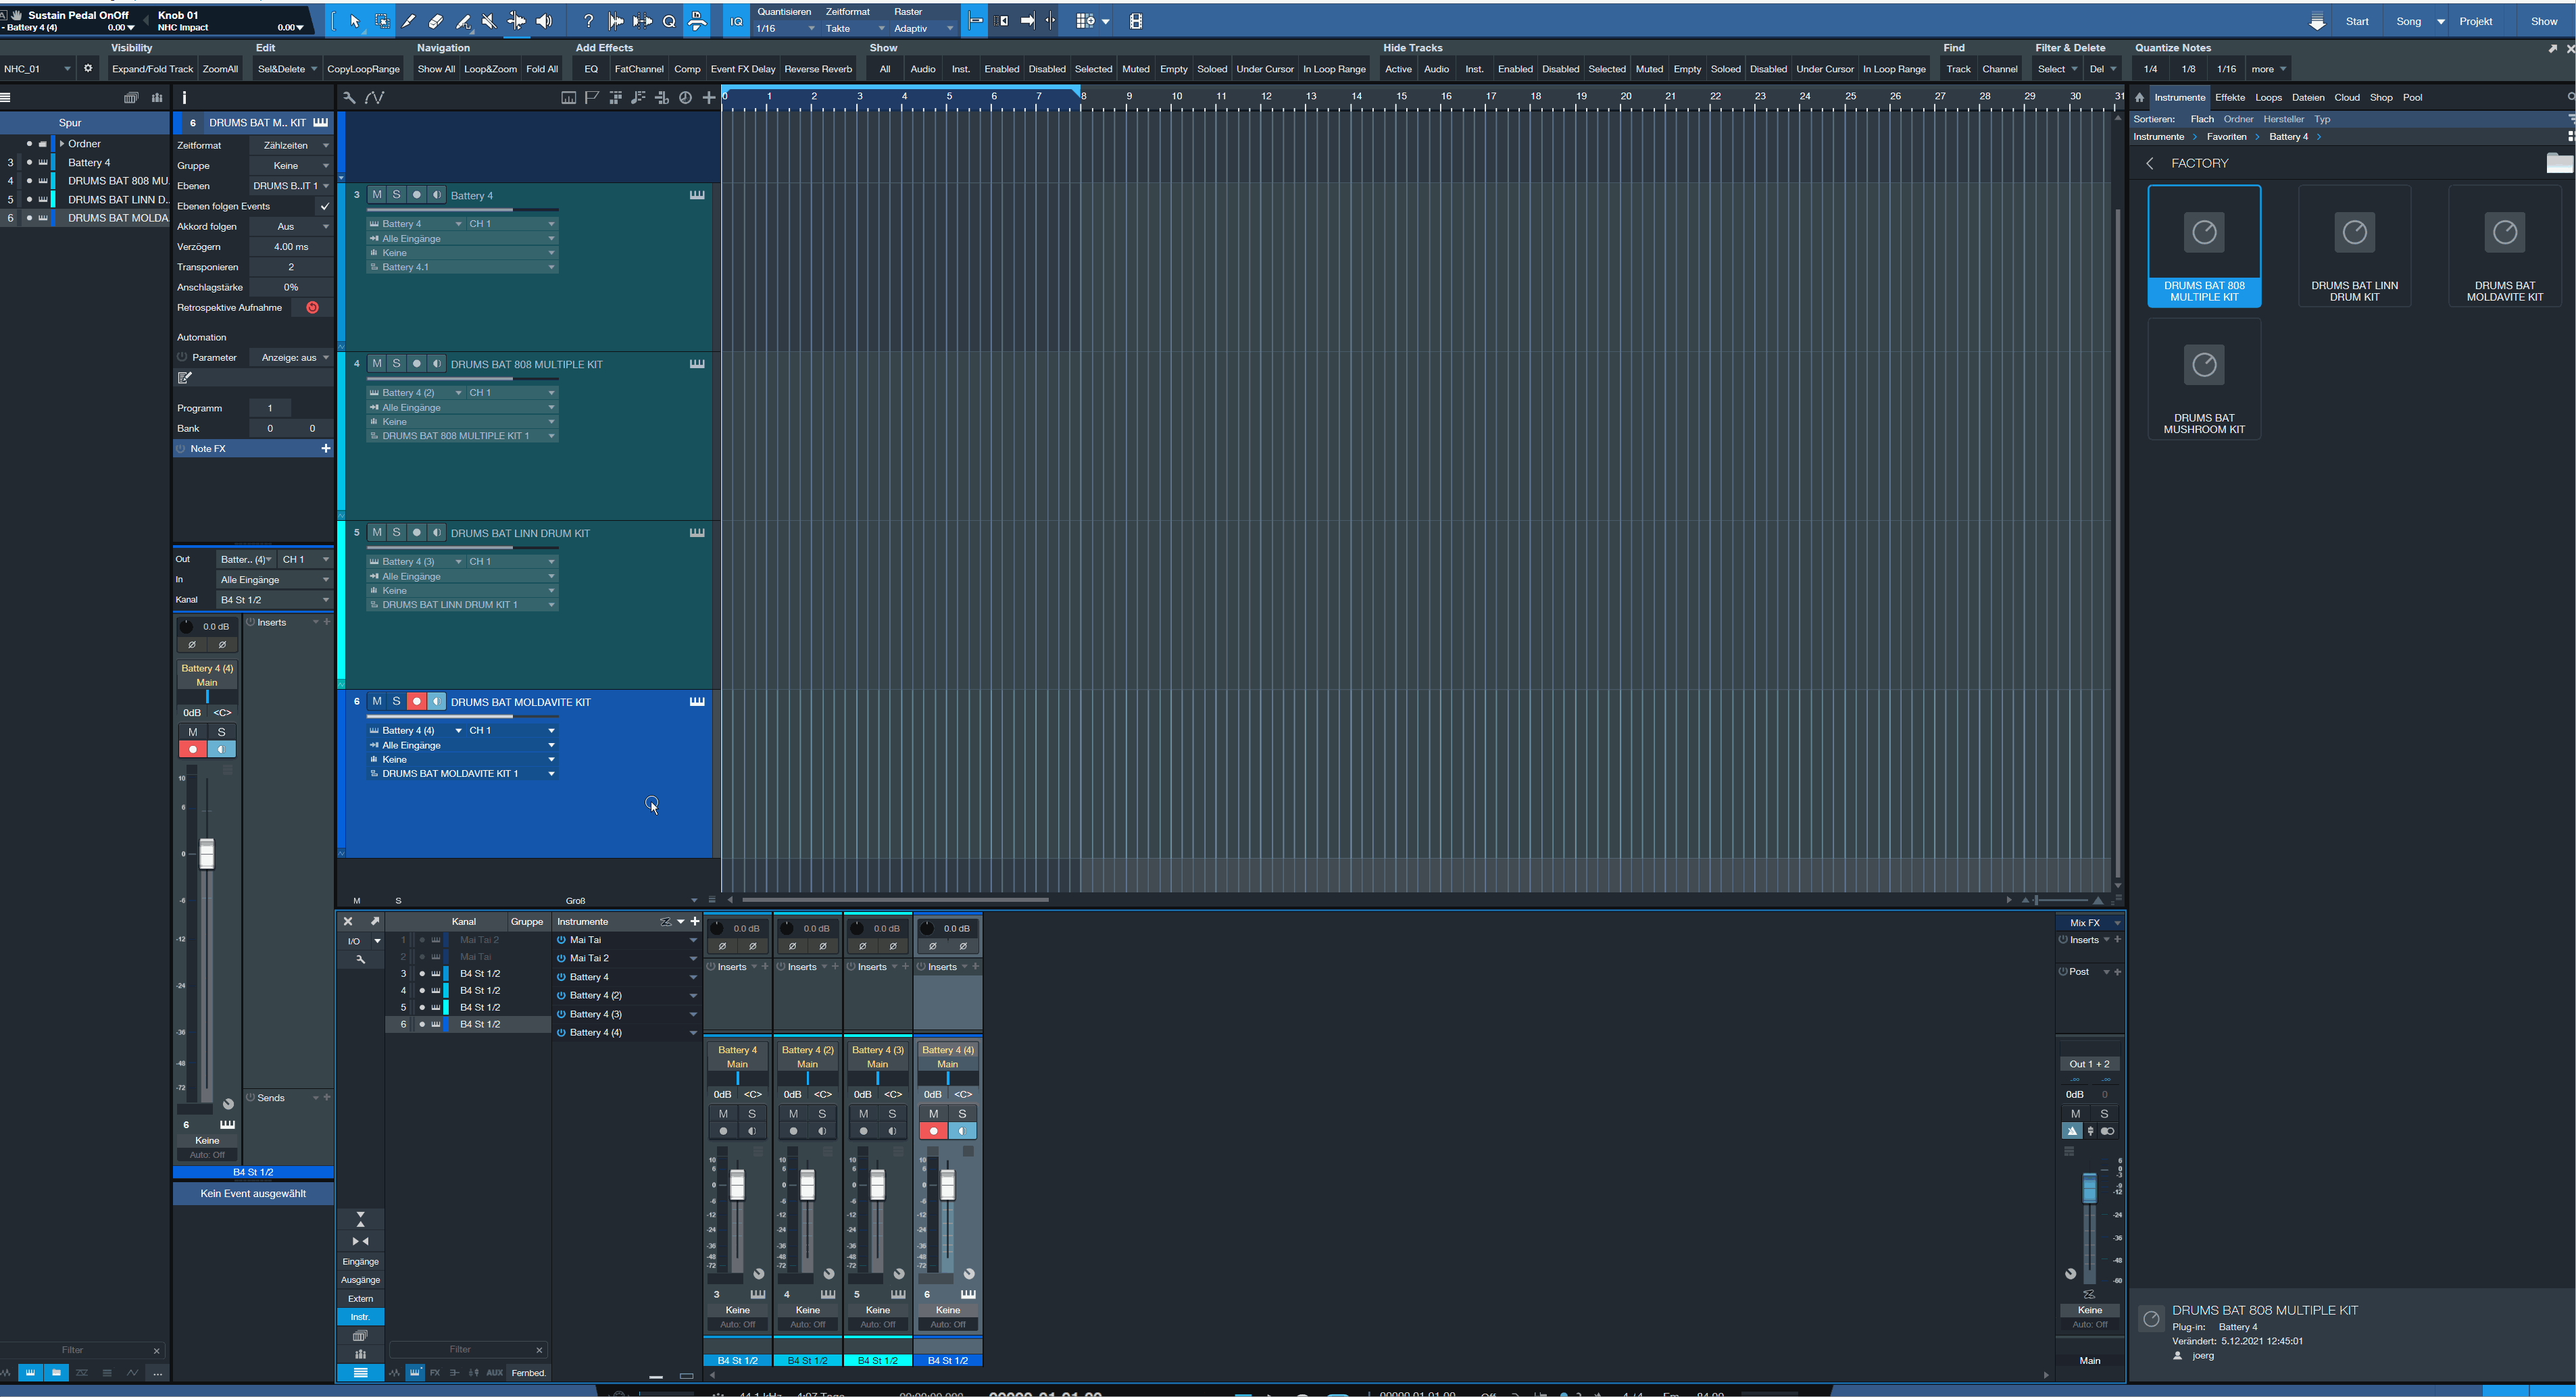Show the Chord track note icon
2576x1397 pixels.
tap(638, 98)
